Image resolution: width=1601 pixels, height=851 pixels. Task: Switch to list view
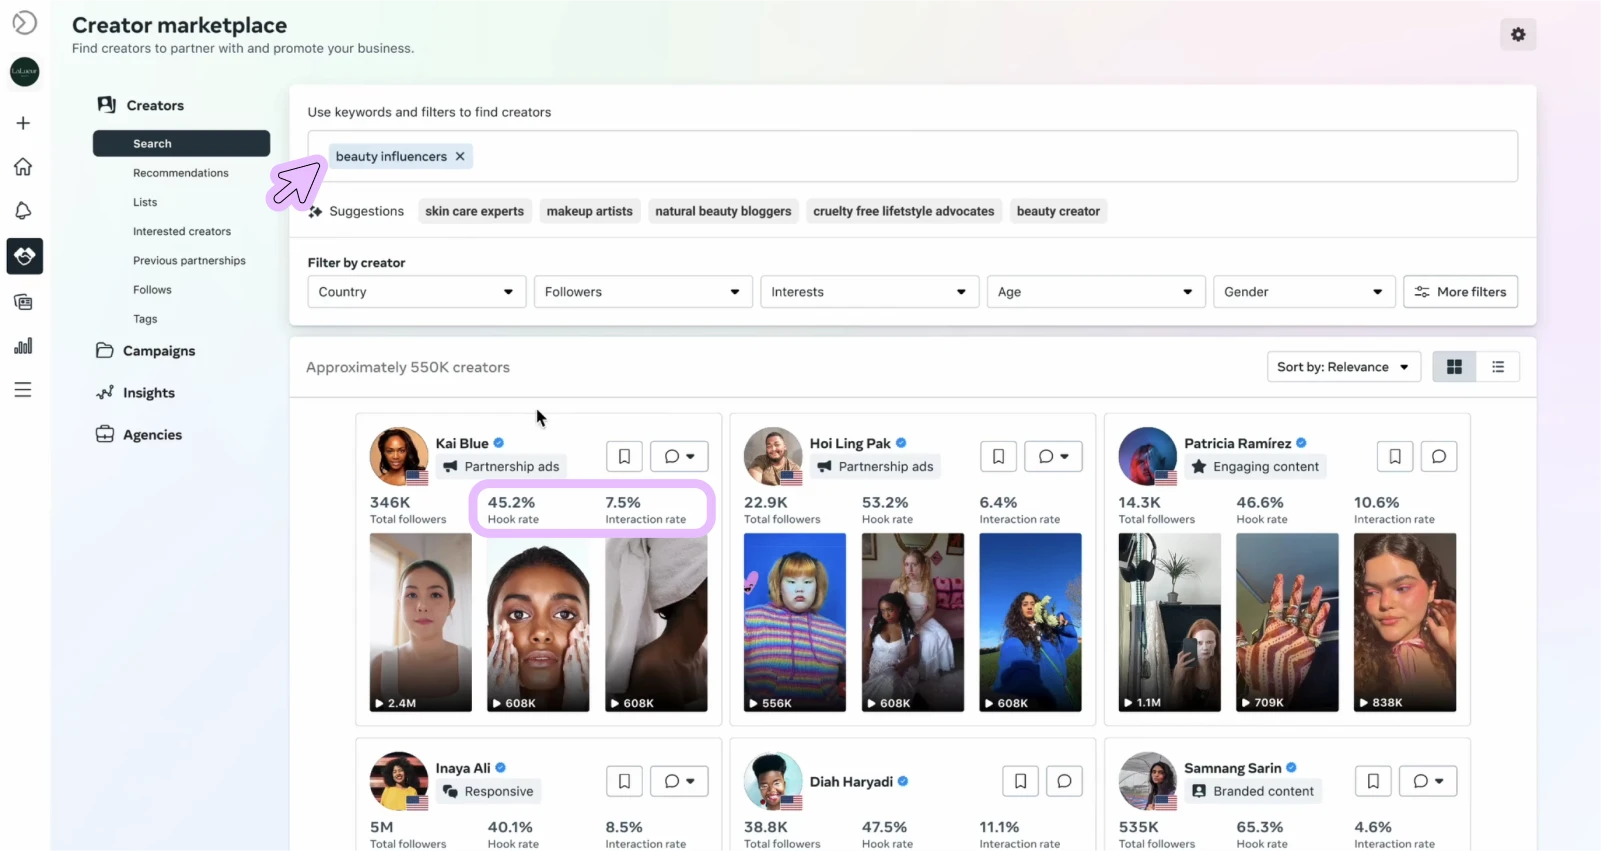tap(1498, 367)
